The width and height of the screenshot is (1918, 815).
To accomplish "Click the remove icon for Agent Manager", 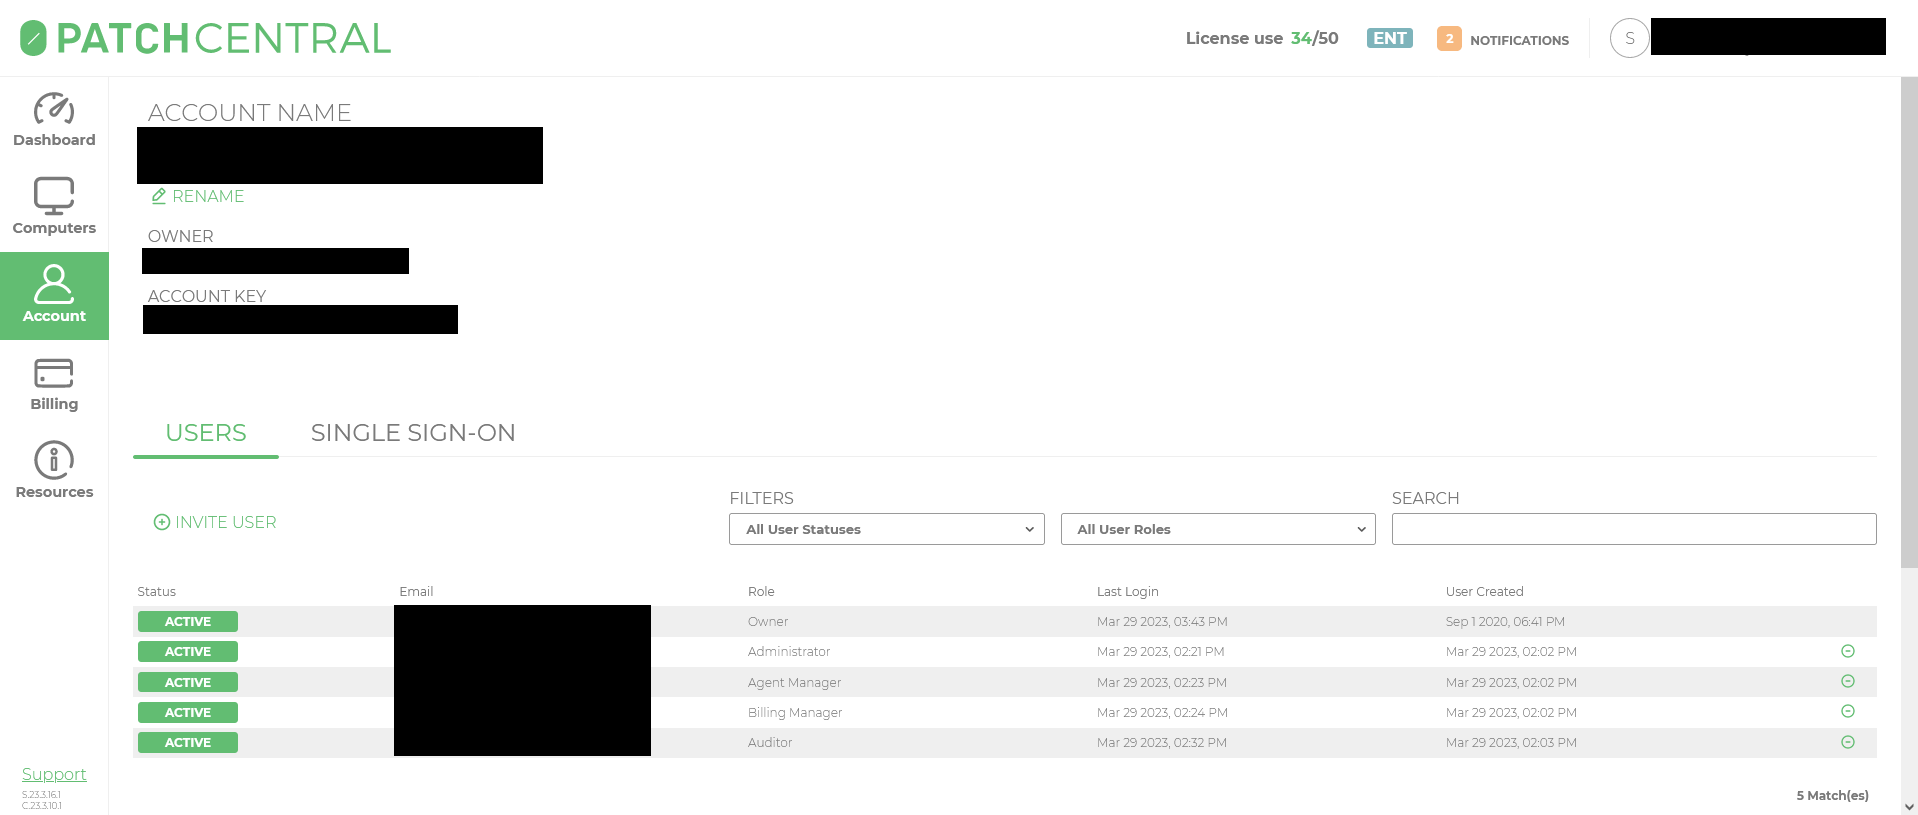I will 1847,681.
